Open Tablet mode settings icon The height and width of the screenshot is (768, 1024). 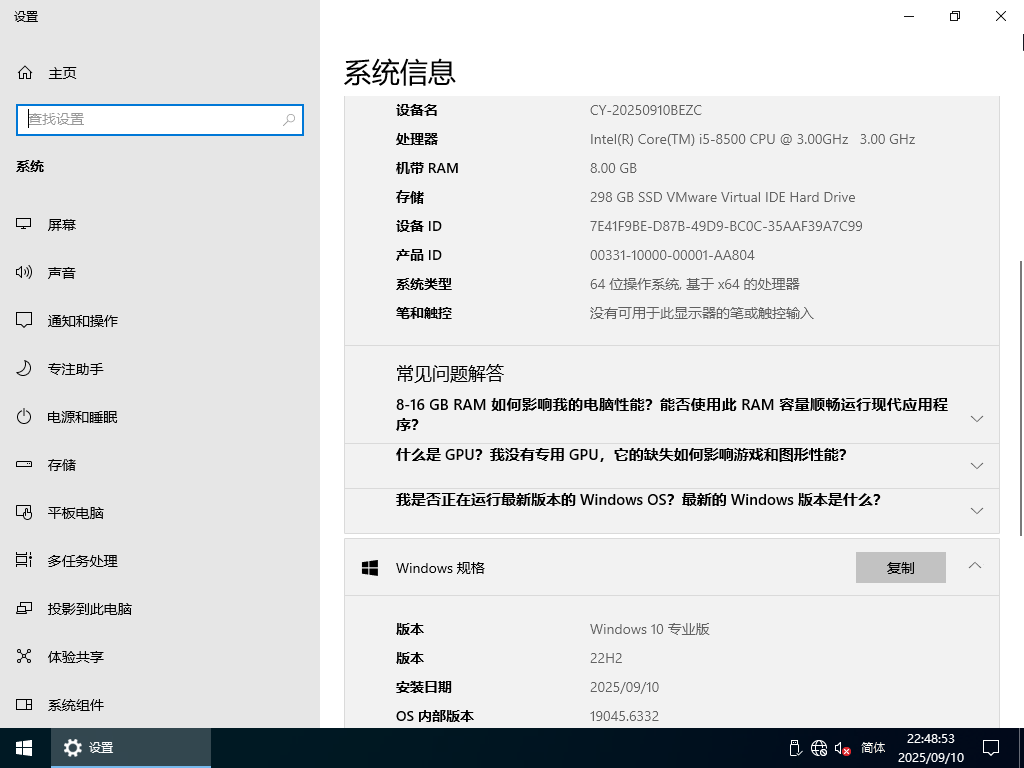tap(24, 513)
